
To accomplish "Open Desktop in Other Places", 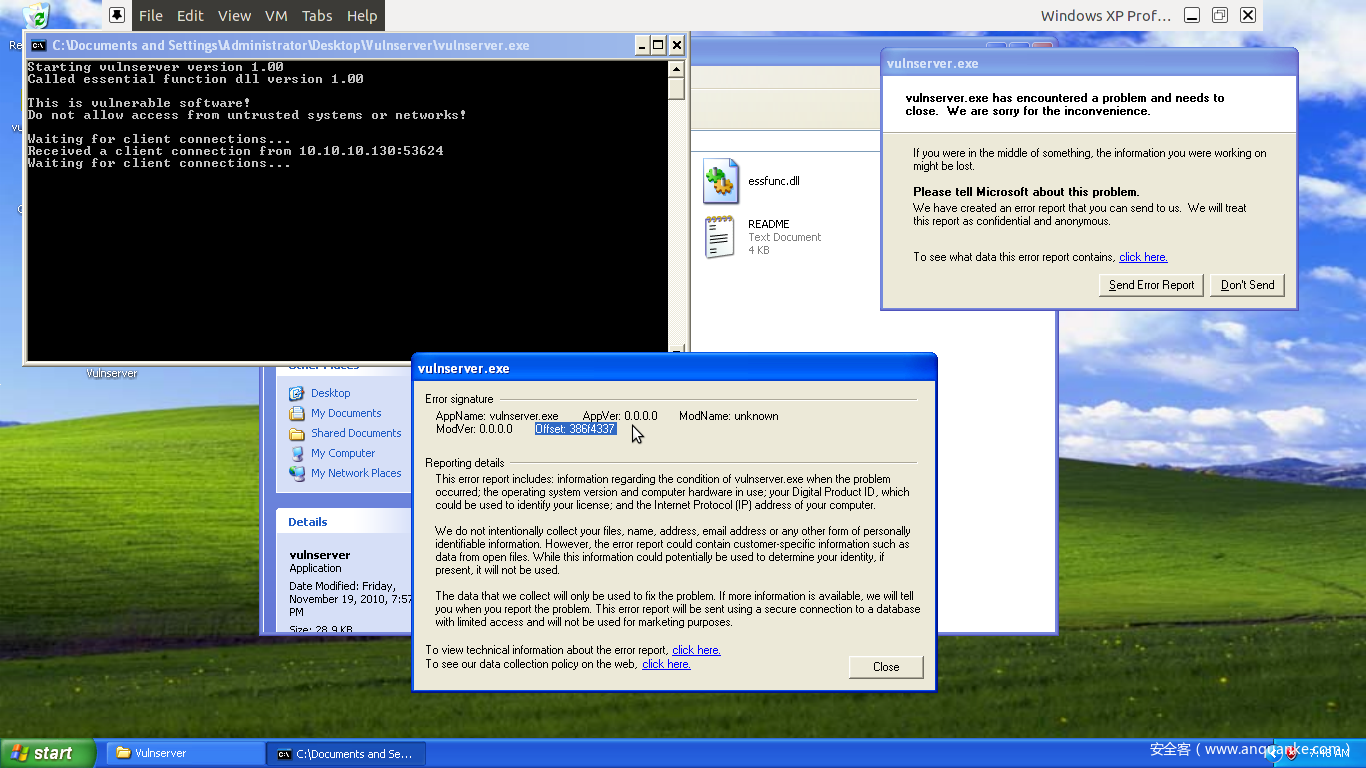I will pyautogui.click(x=330, y=393).
